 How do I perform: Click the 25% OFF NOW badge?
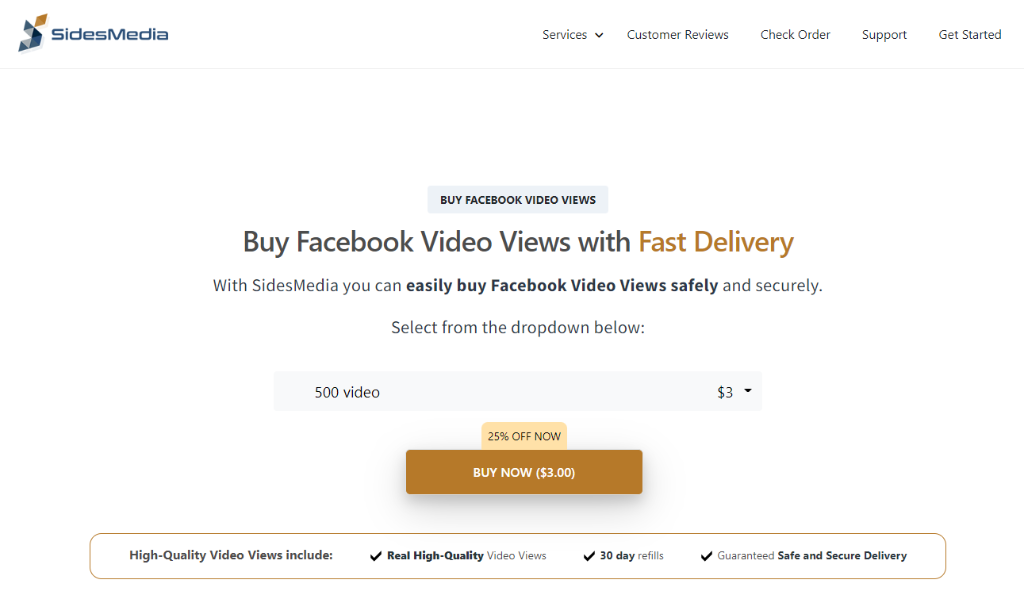pyautogui.click(x=524, y=436)
